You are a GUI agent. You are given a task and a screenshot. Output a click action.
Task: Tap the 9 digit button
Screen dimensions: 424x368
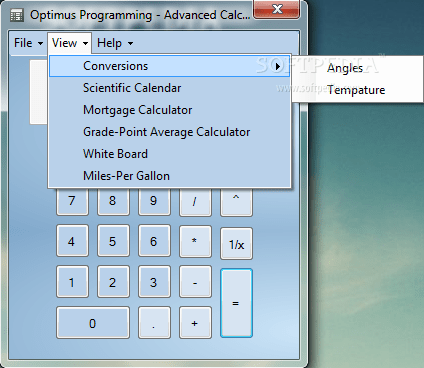pyautogui.click(x=154, y=201)
